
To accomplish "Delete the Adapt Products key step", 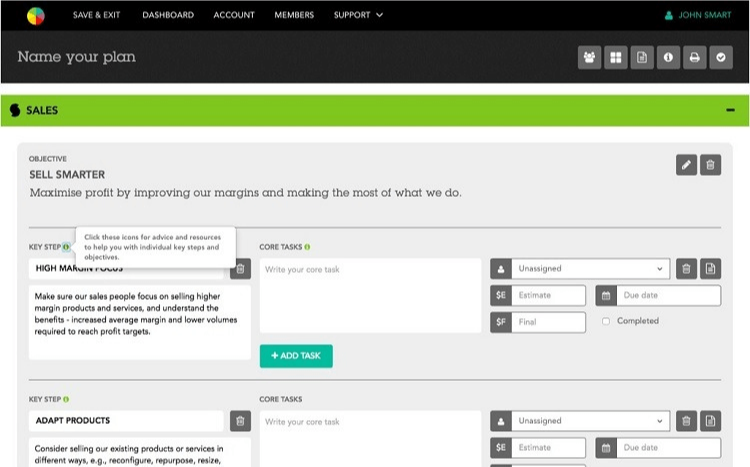I will (x=240, y=421).
